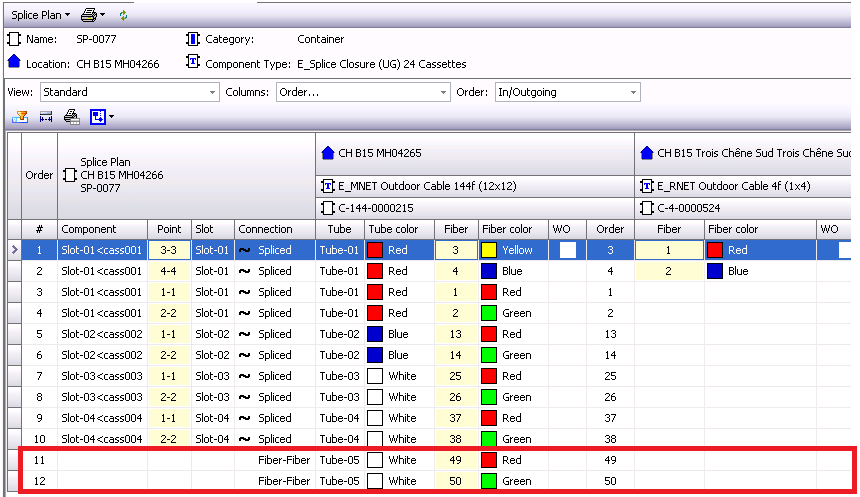This screenshot has width=860, height=497.
Task: Click the green fiber swatch in row 12
Action: pos(489,481)
